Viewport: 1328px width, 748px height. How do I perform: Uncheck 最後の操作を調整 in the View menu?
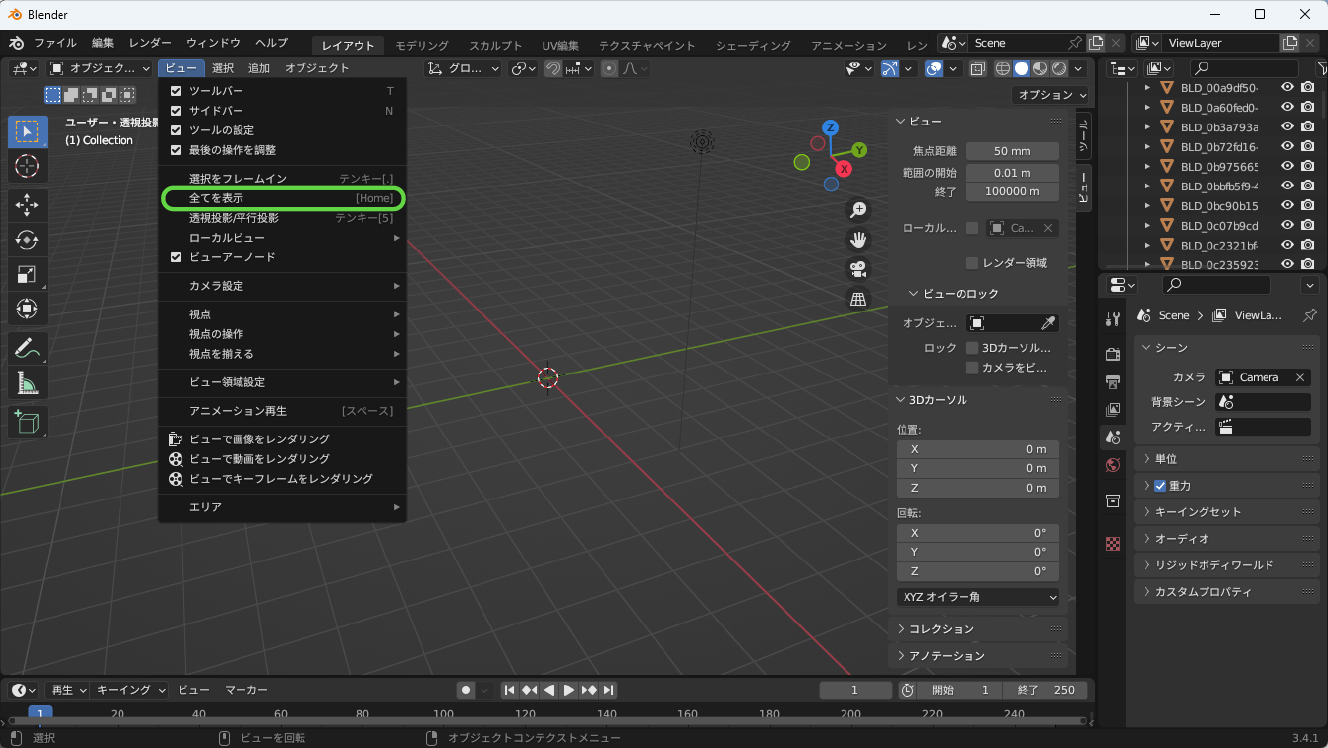176,150
